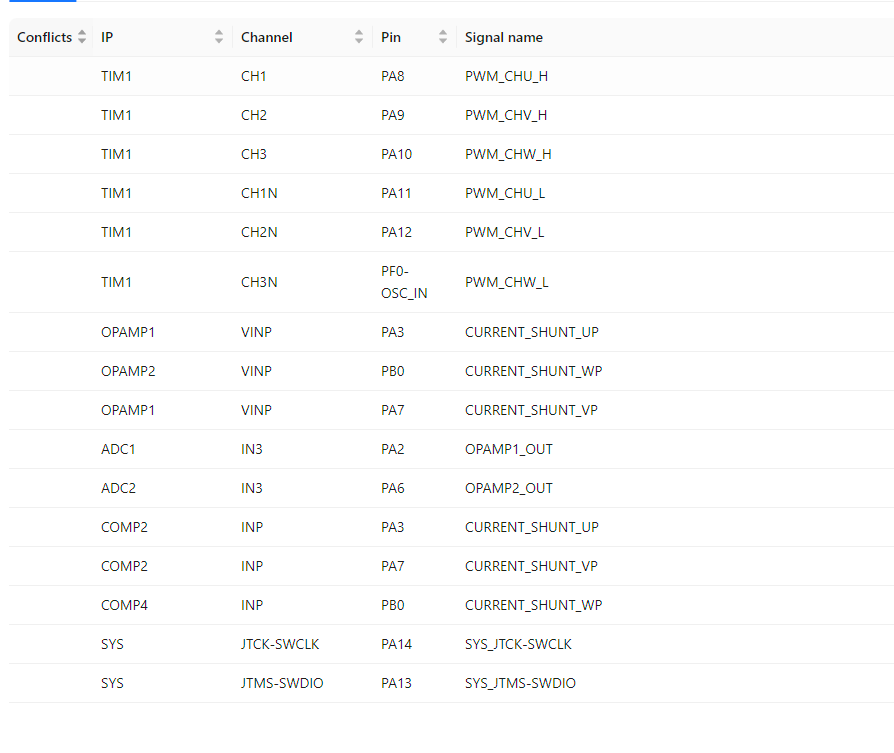Select the ADC2 IP cell
This screenshot has width=894, height=753.
point(118,488)
